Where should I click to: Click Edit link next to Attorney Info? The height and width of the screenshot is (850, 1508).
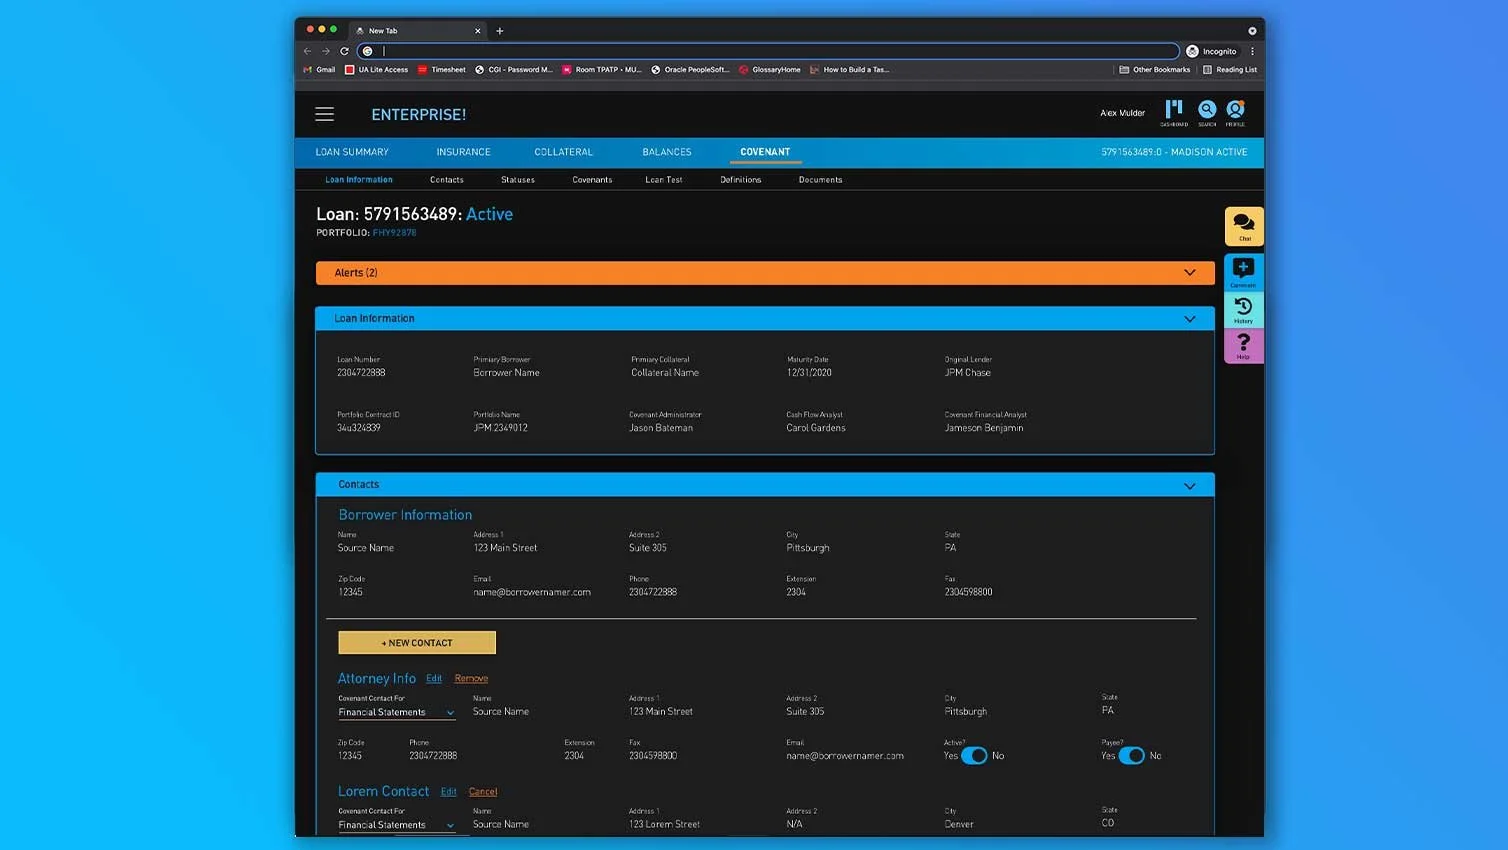(x=434, y=679)
